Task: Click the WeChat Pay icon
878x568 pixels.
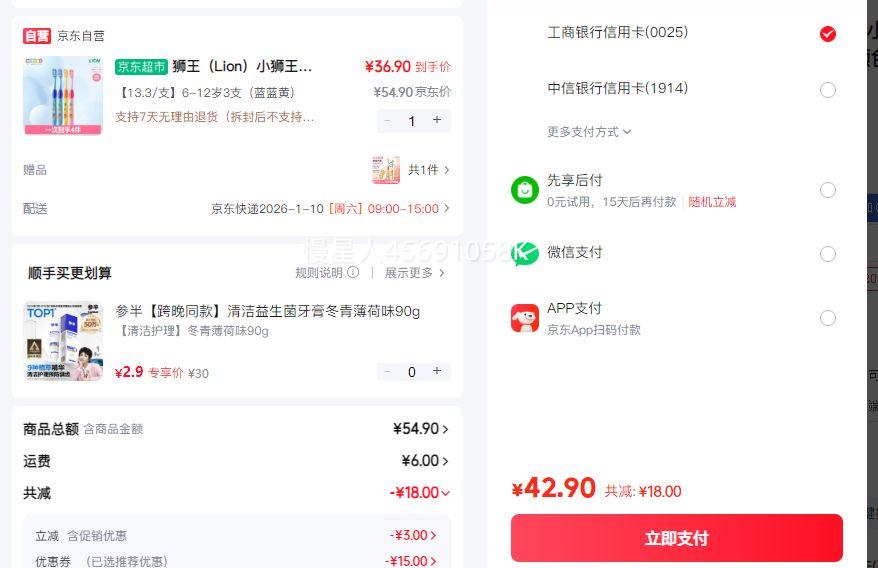Action: tap(525, 254)
